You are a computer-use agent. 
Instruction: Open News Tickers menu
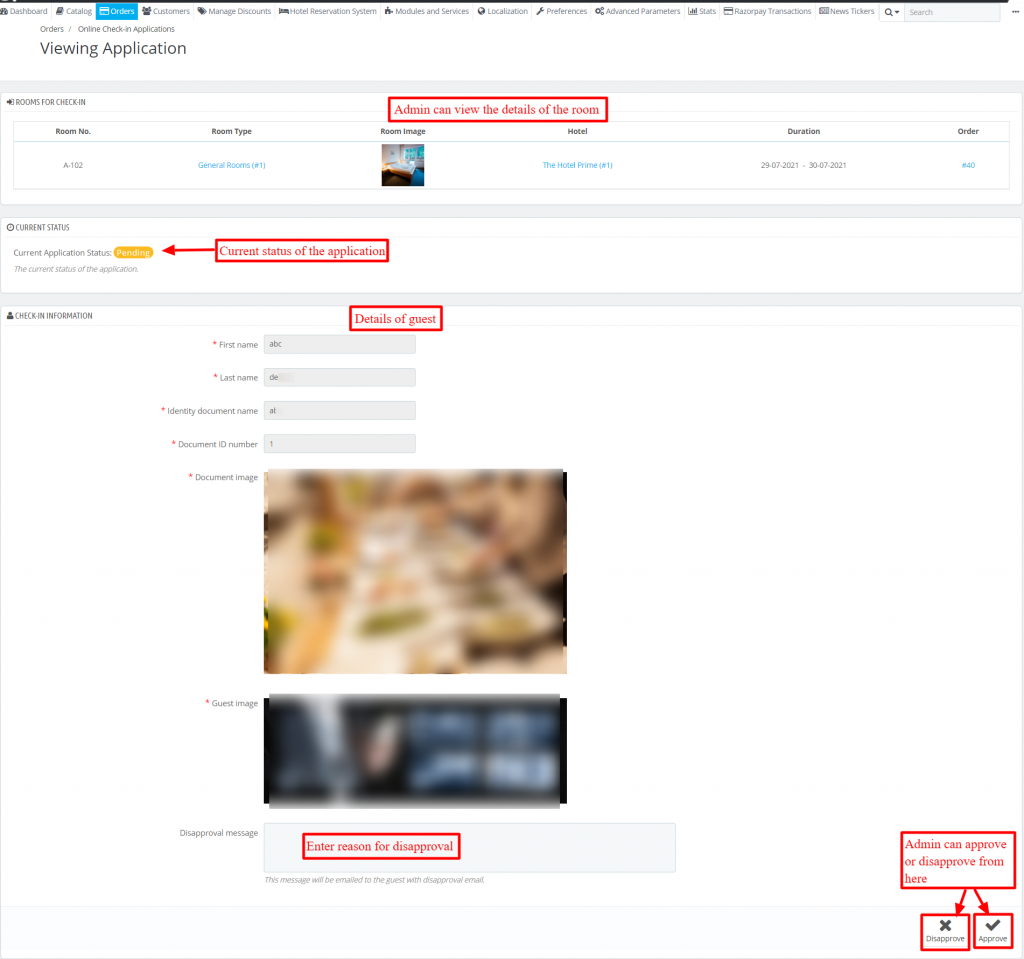point(847,11)
